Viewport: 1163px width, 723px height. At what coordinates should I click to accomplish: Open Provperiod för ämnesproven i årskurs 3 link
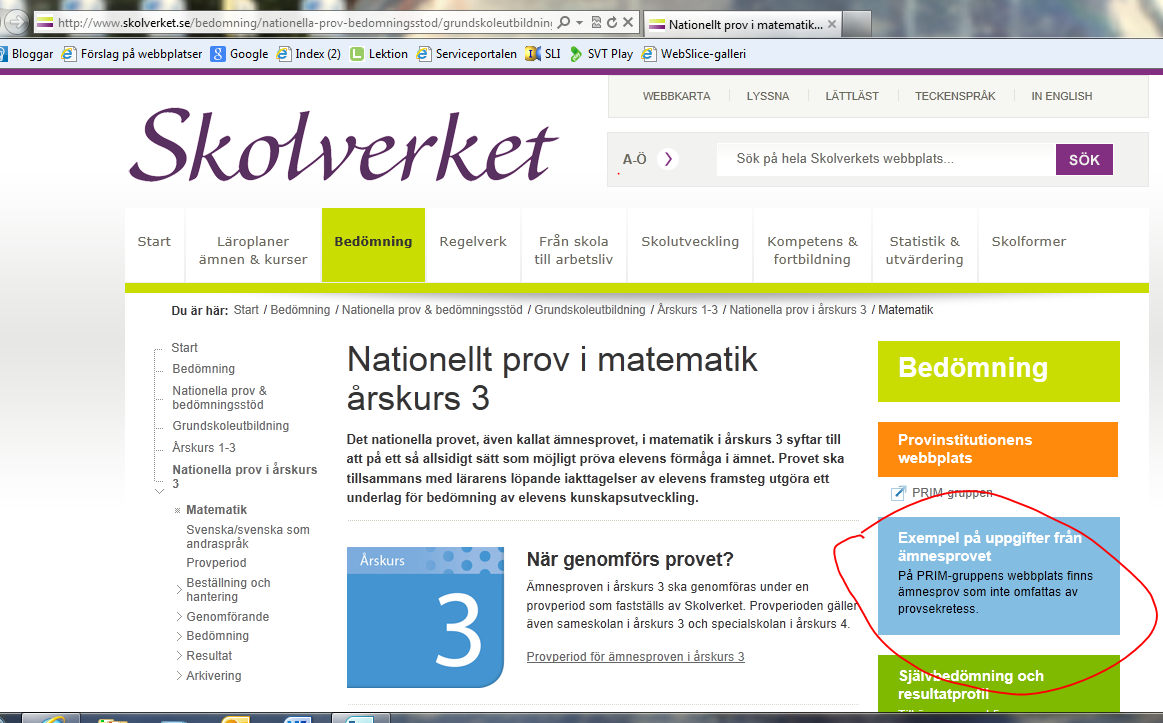(636, 656)
